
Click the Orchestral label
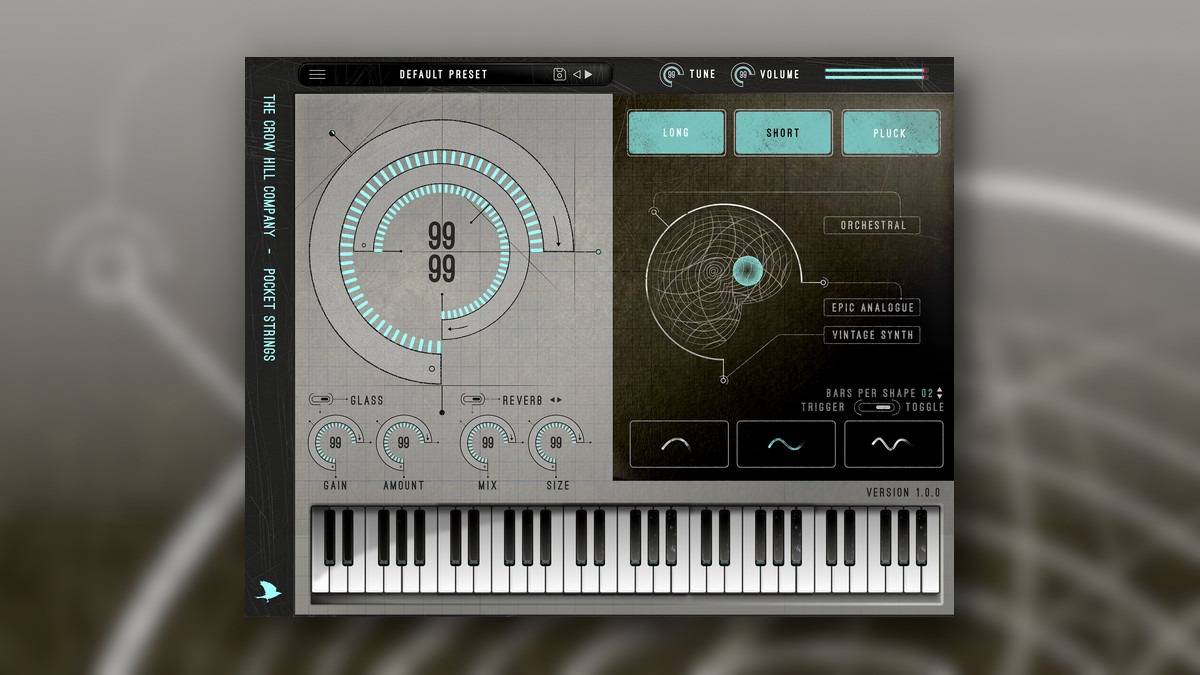pos(872,225)
